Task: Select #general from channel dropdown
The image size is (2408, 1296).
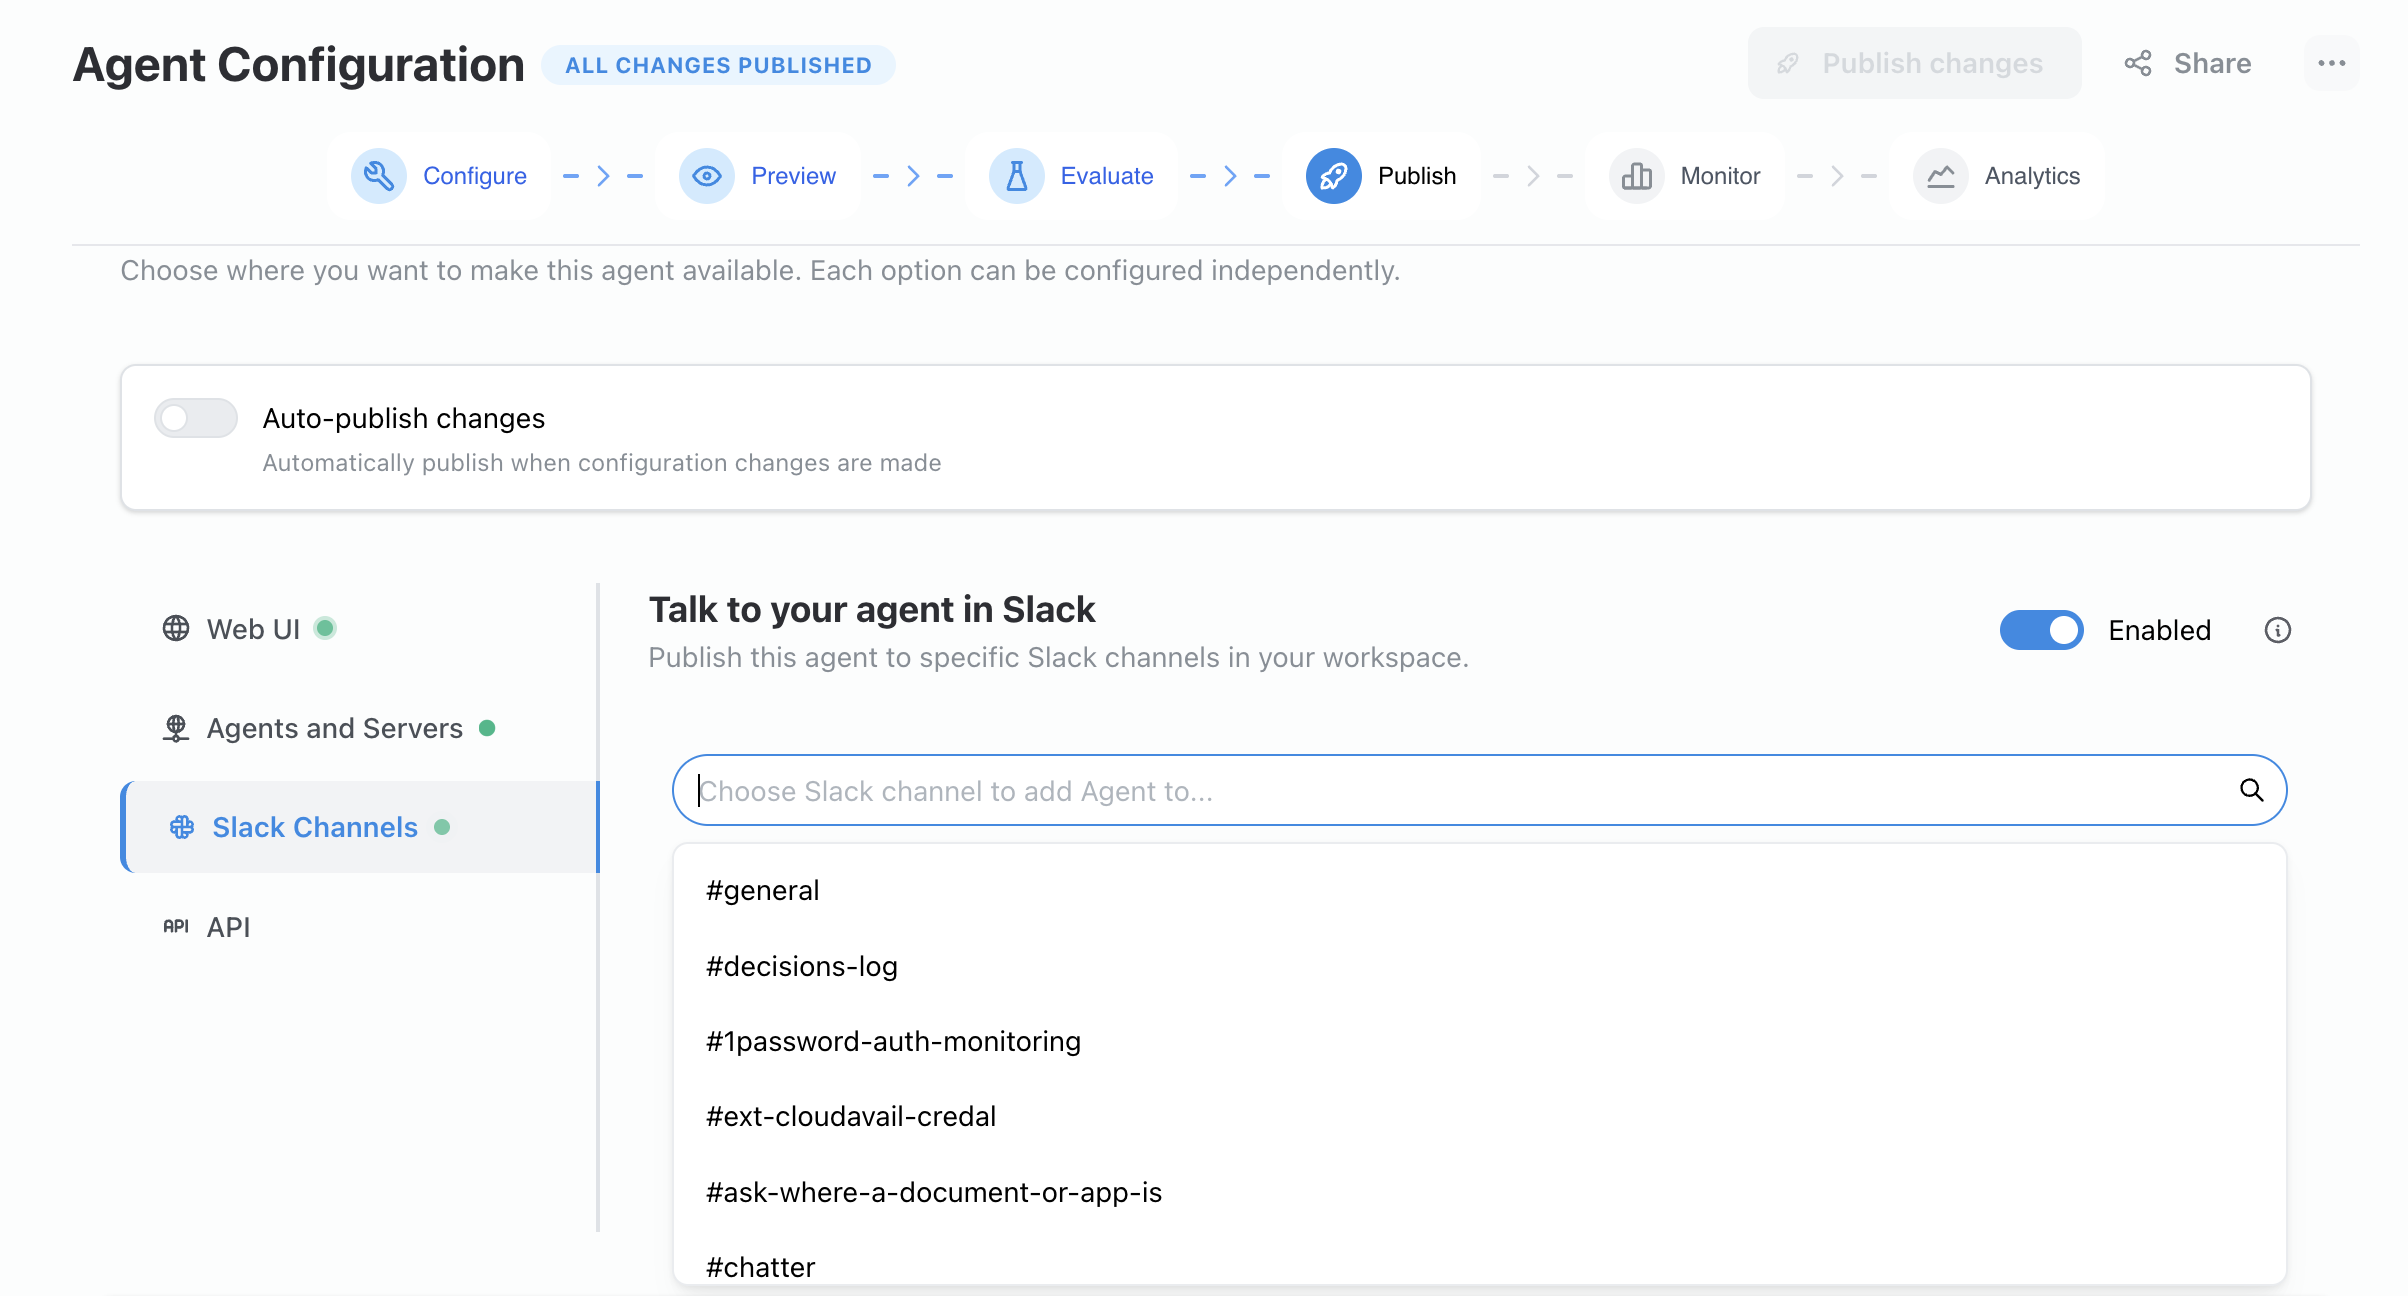Action: pos(762,890)
